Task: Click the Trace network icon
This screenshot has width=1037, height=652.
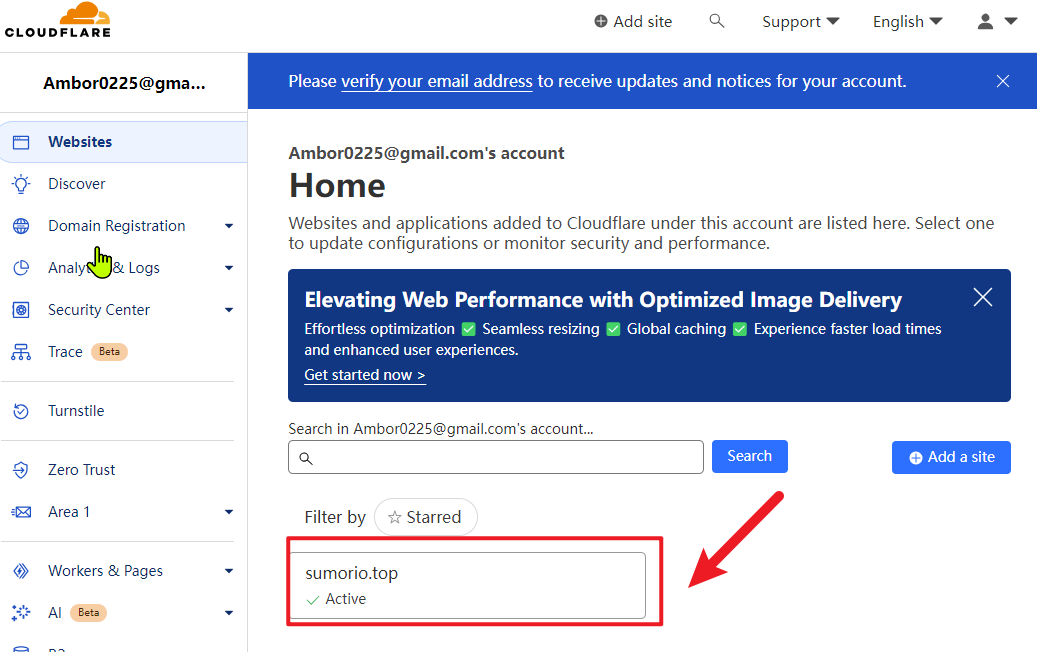Action: coord(21,352)
